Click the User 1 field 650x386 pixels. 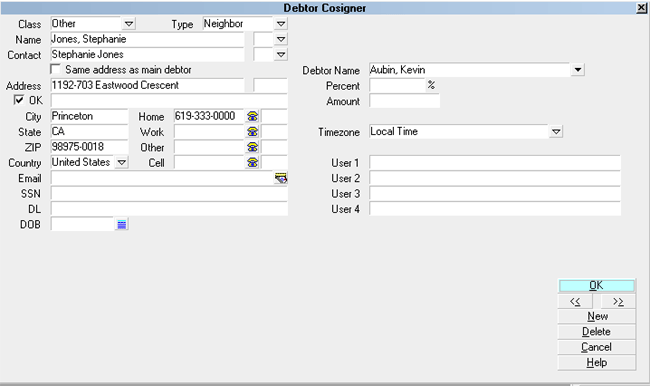pyautogui.click(x=495, y=163)
